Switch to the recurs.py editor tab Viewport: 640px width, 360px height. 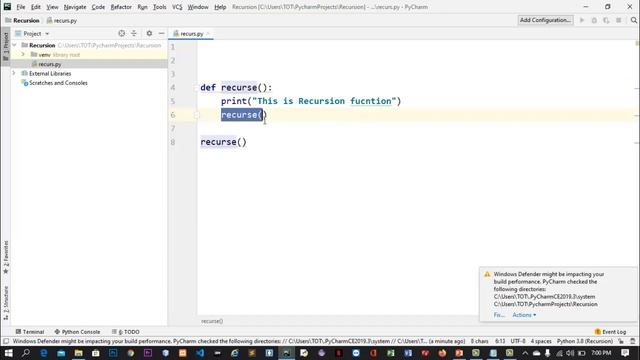[191, 33]
